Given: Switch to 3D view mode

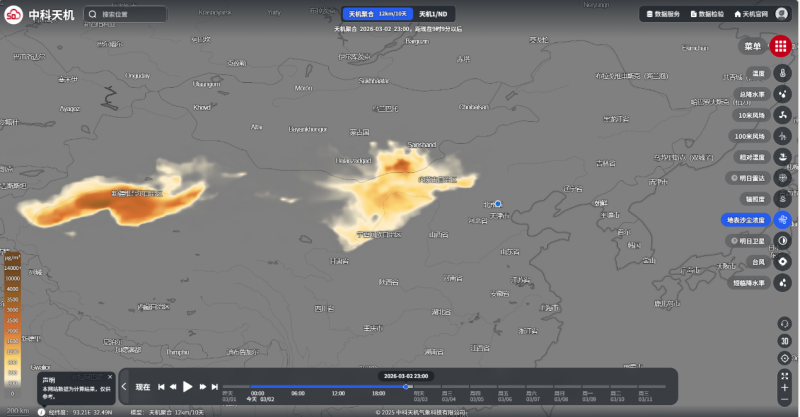Looking at the screenshot, I should pos(784,340).
